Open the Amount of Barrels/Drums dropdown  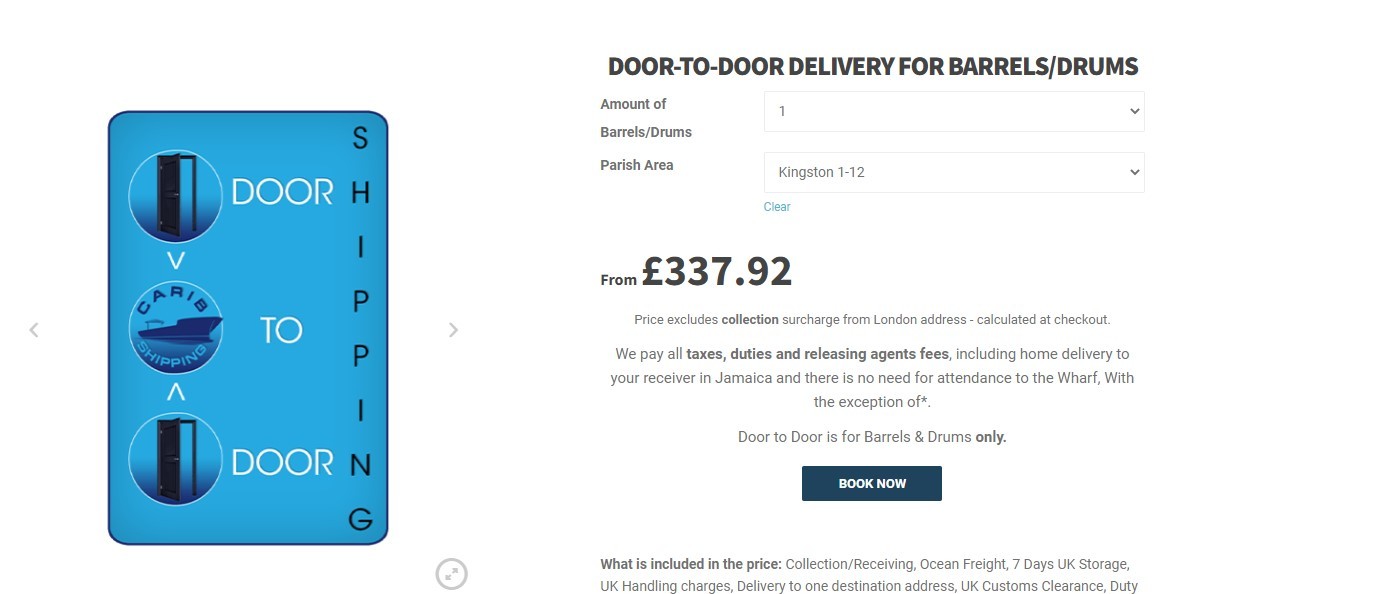(x=953, y=112)
